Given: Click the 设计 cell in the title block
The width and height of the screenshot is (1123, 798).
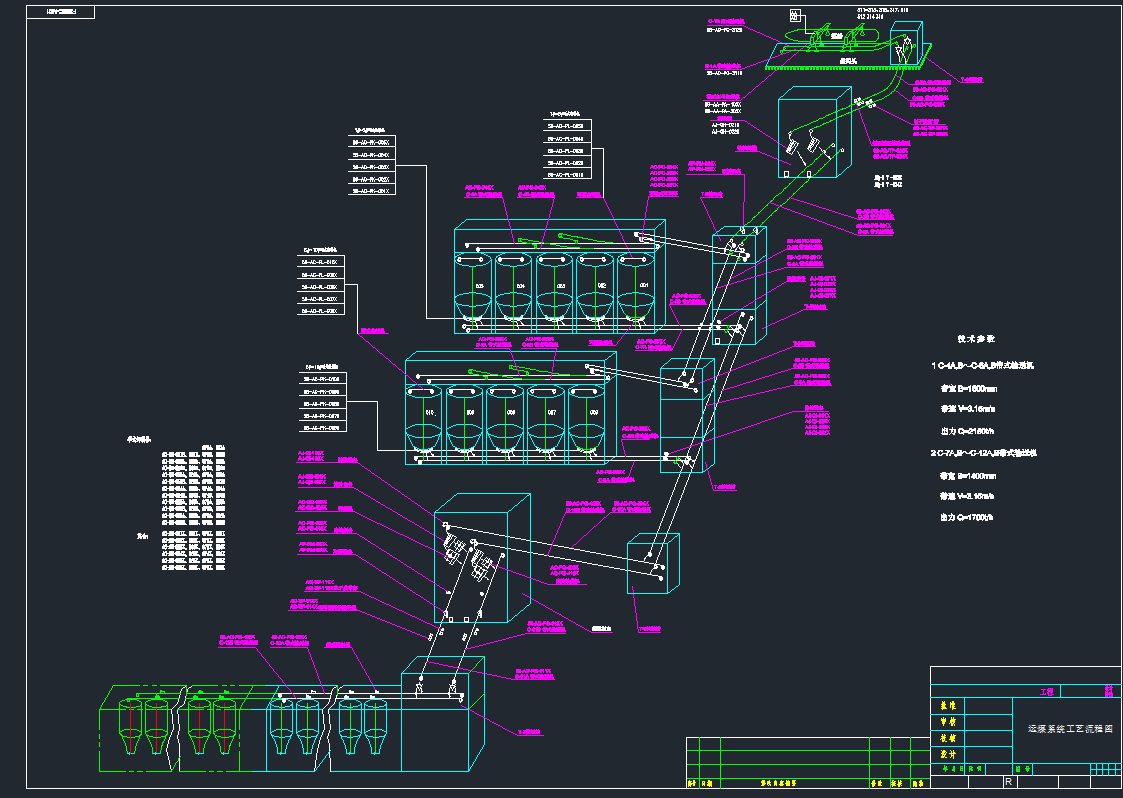Looking at the screenshot, I should pos(946,753).
